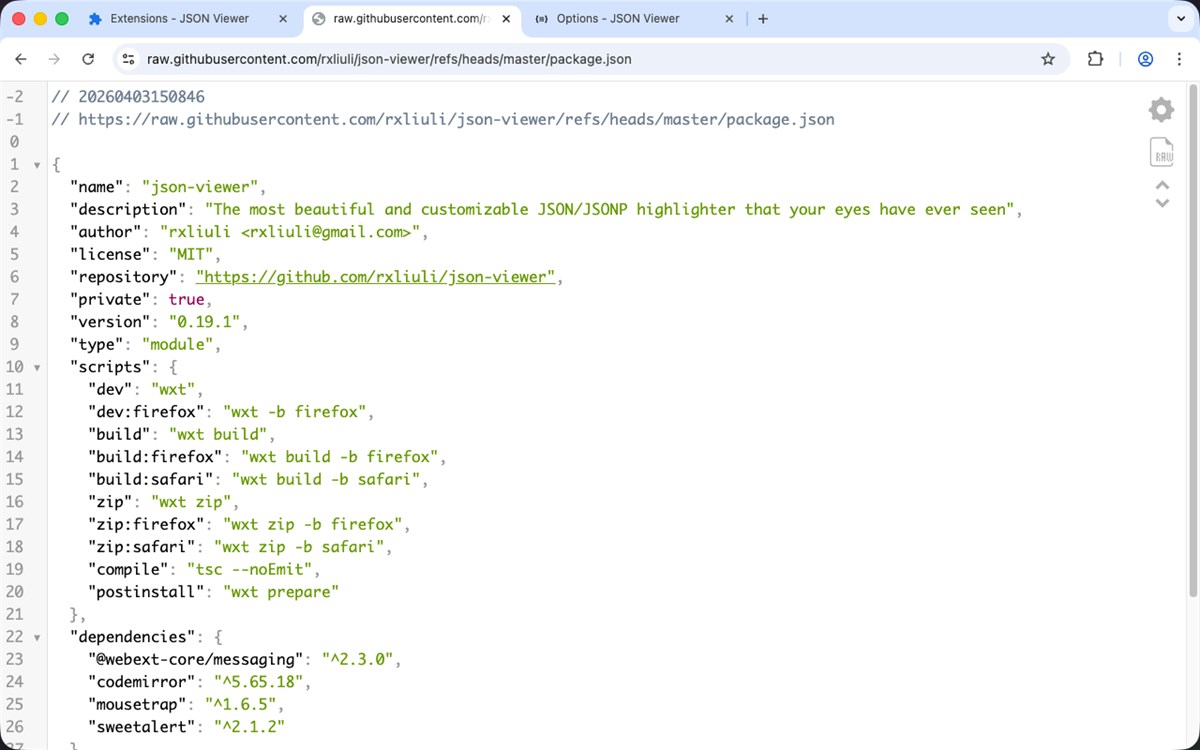The width and height of the screenshot is (1200, 750).
Task: Click the "wxt zip" value
Action: pyautogui.click(x=192, y=502)
